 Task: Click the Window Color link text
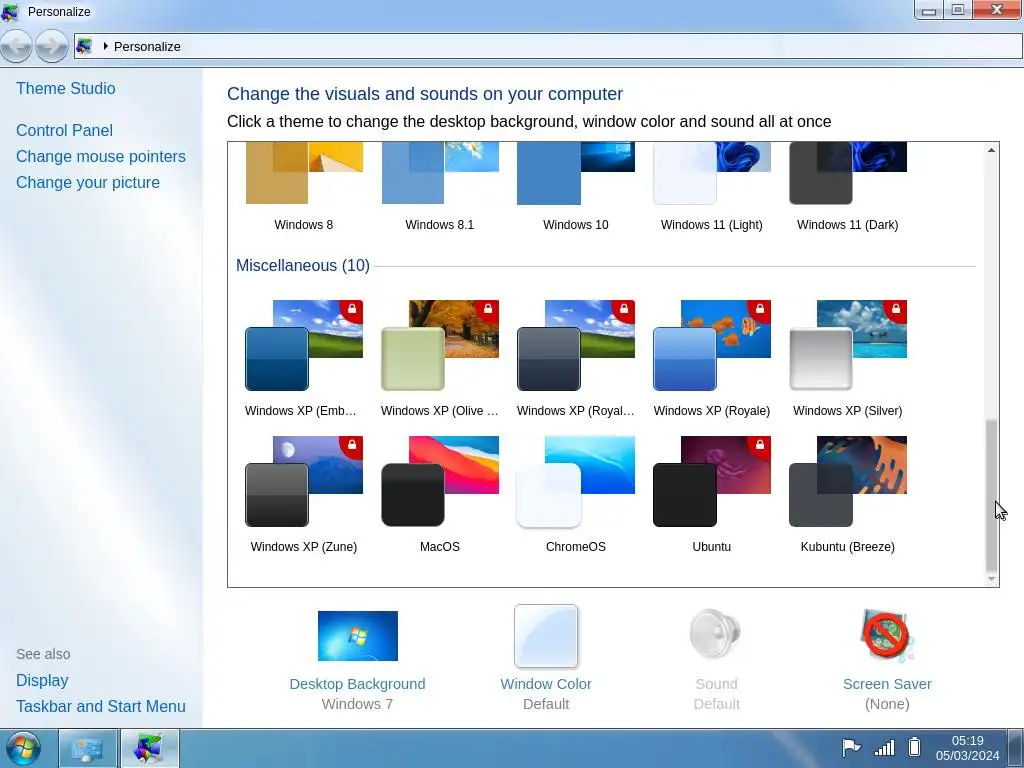[546, 684]
